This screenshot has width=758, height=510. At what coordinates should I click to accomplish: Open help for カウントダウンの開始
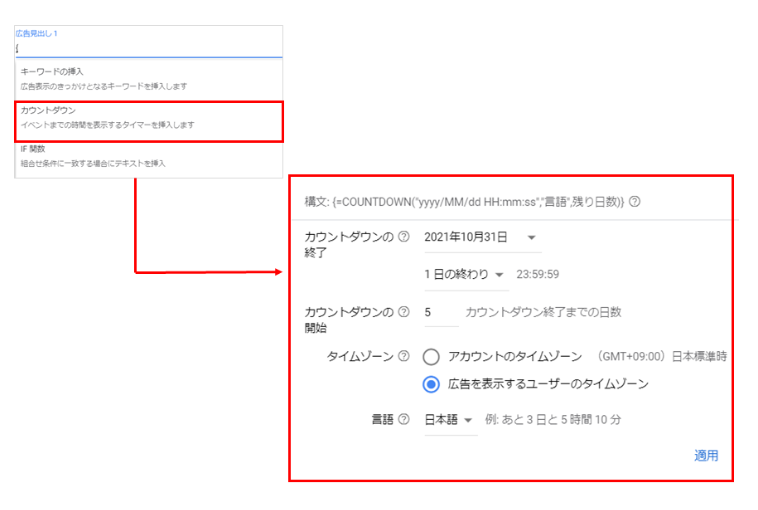[x=404, y=312]
